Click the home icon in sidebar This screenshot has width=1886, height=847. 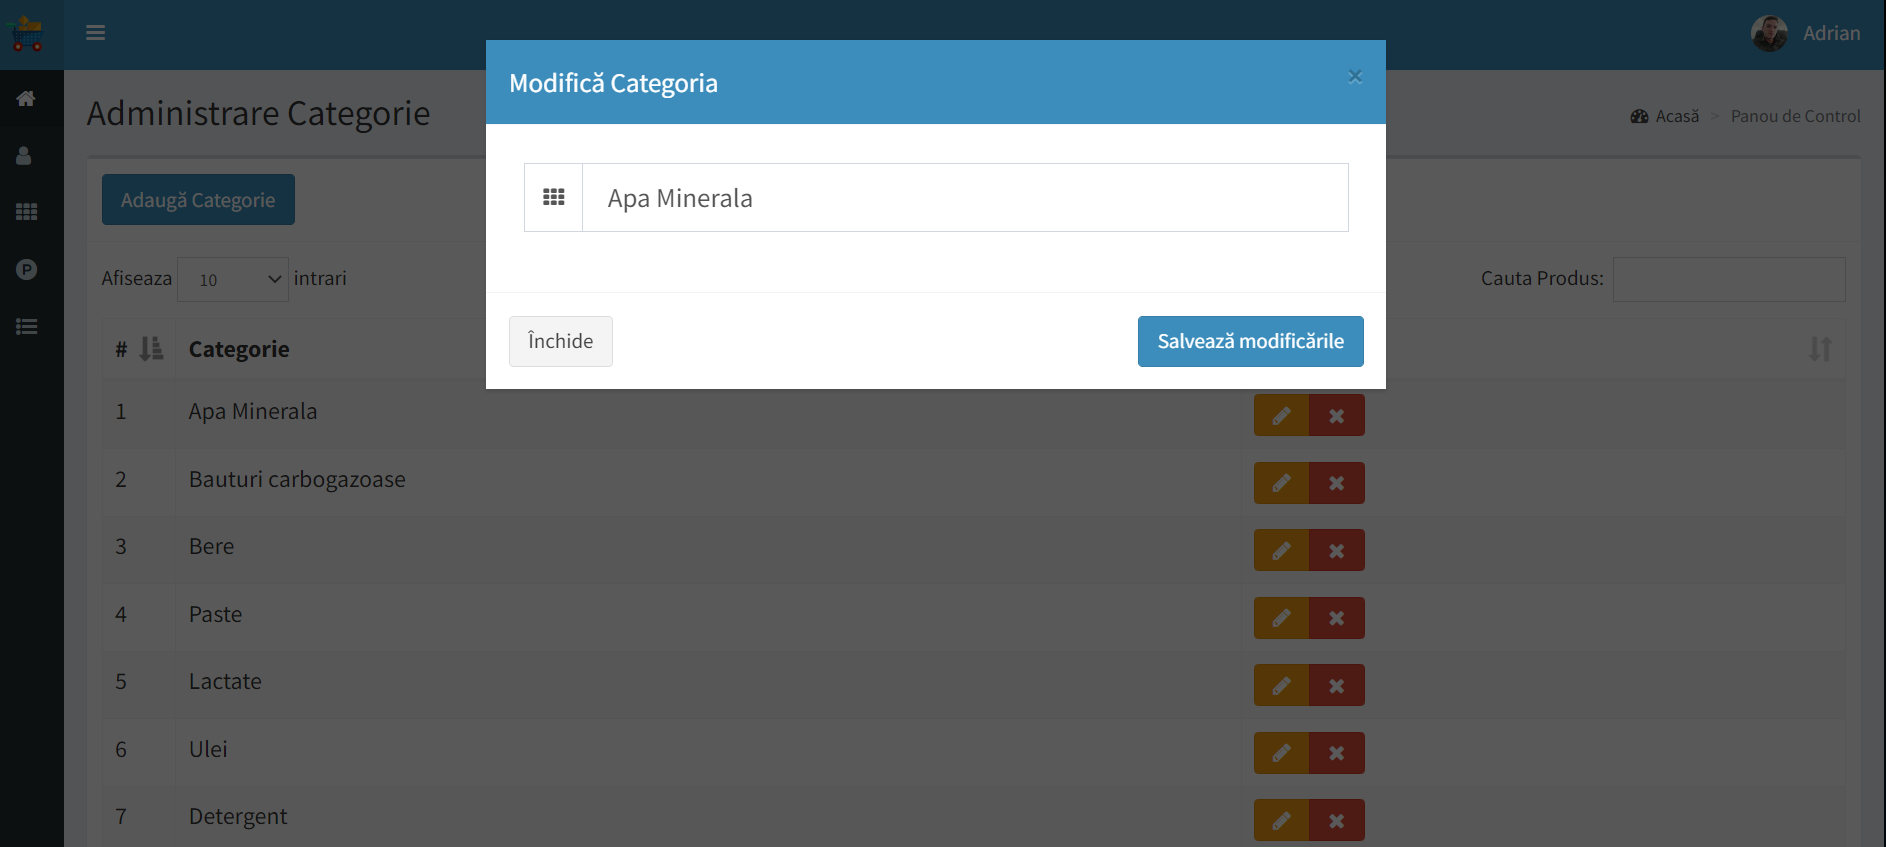26,98
